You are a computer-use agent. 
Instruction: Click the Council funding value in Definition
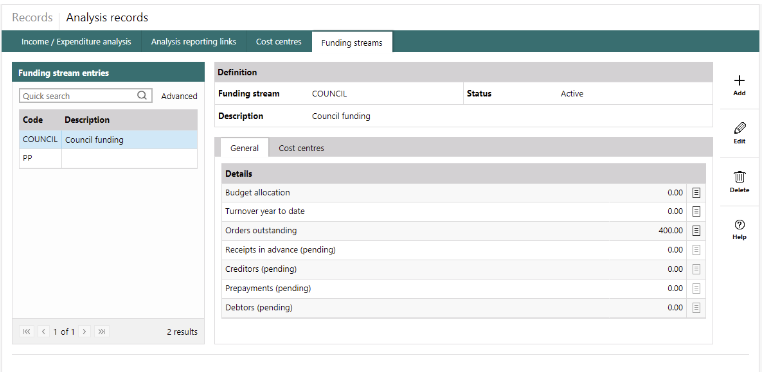341,116
